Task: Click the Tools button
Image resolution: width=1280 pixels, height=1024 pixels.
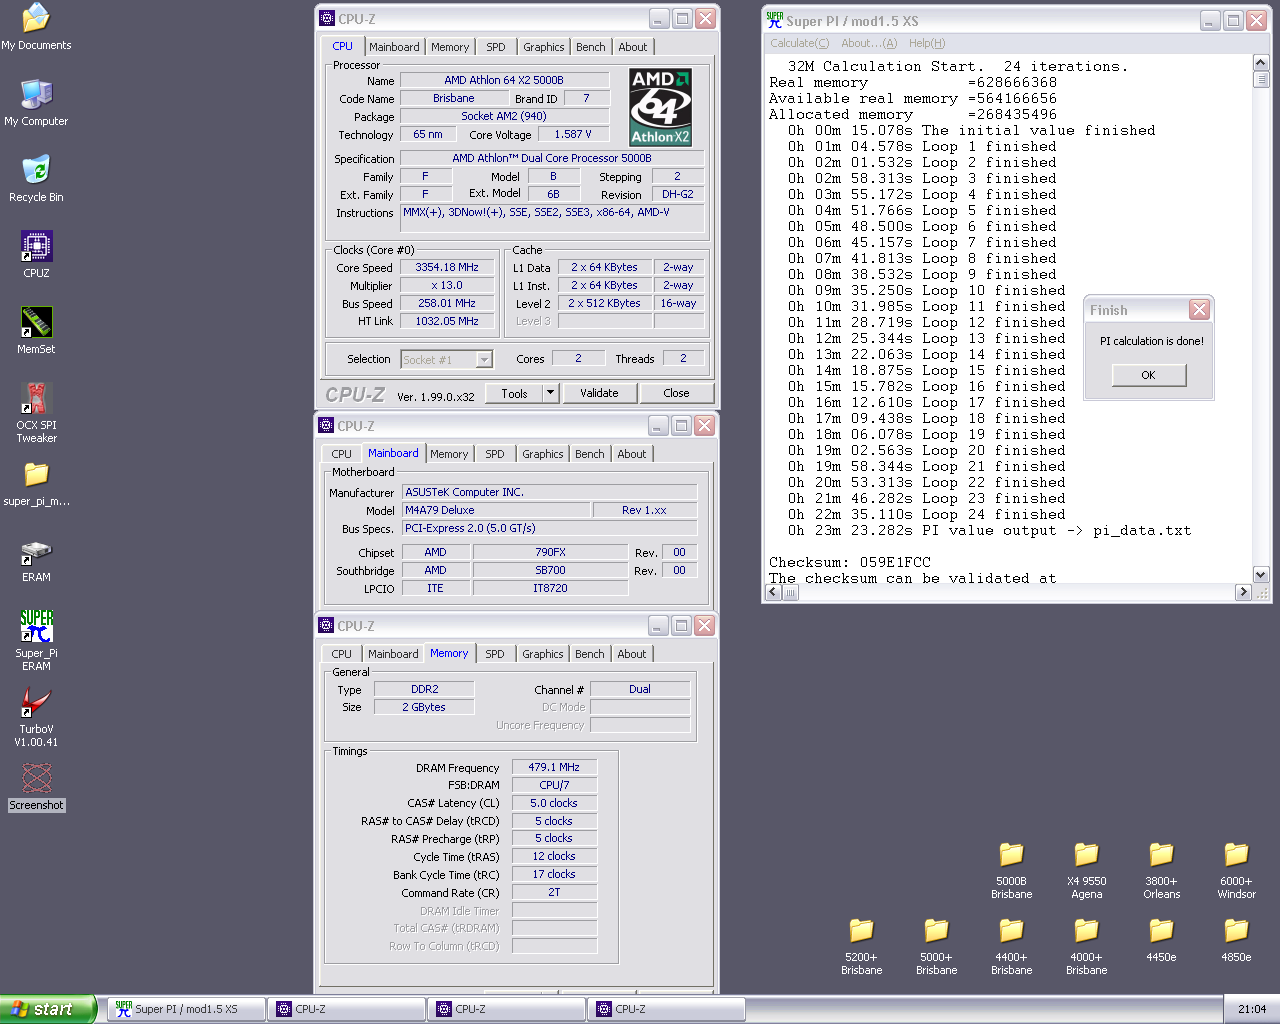Action: (514, 393)
